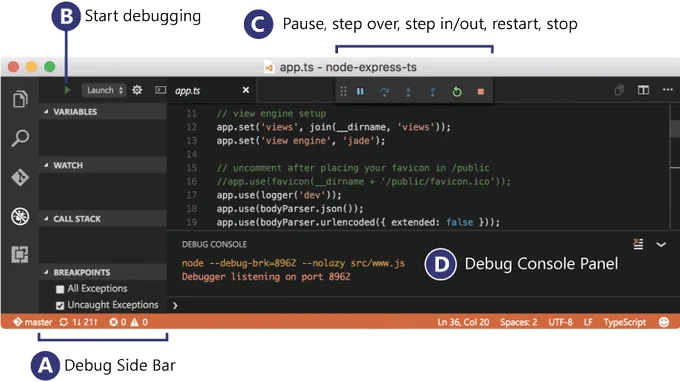
Task: Close the app.ts tab
Action: pos(246,90)
